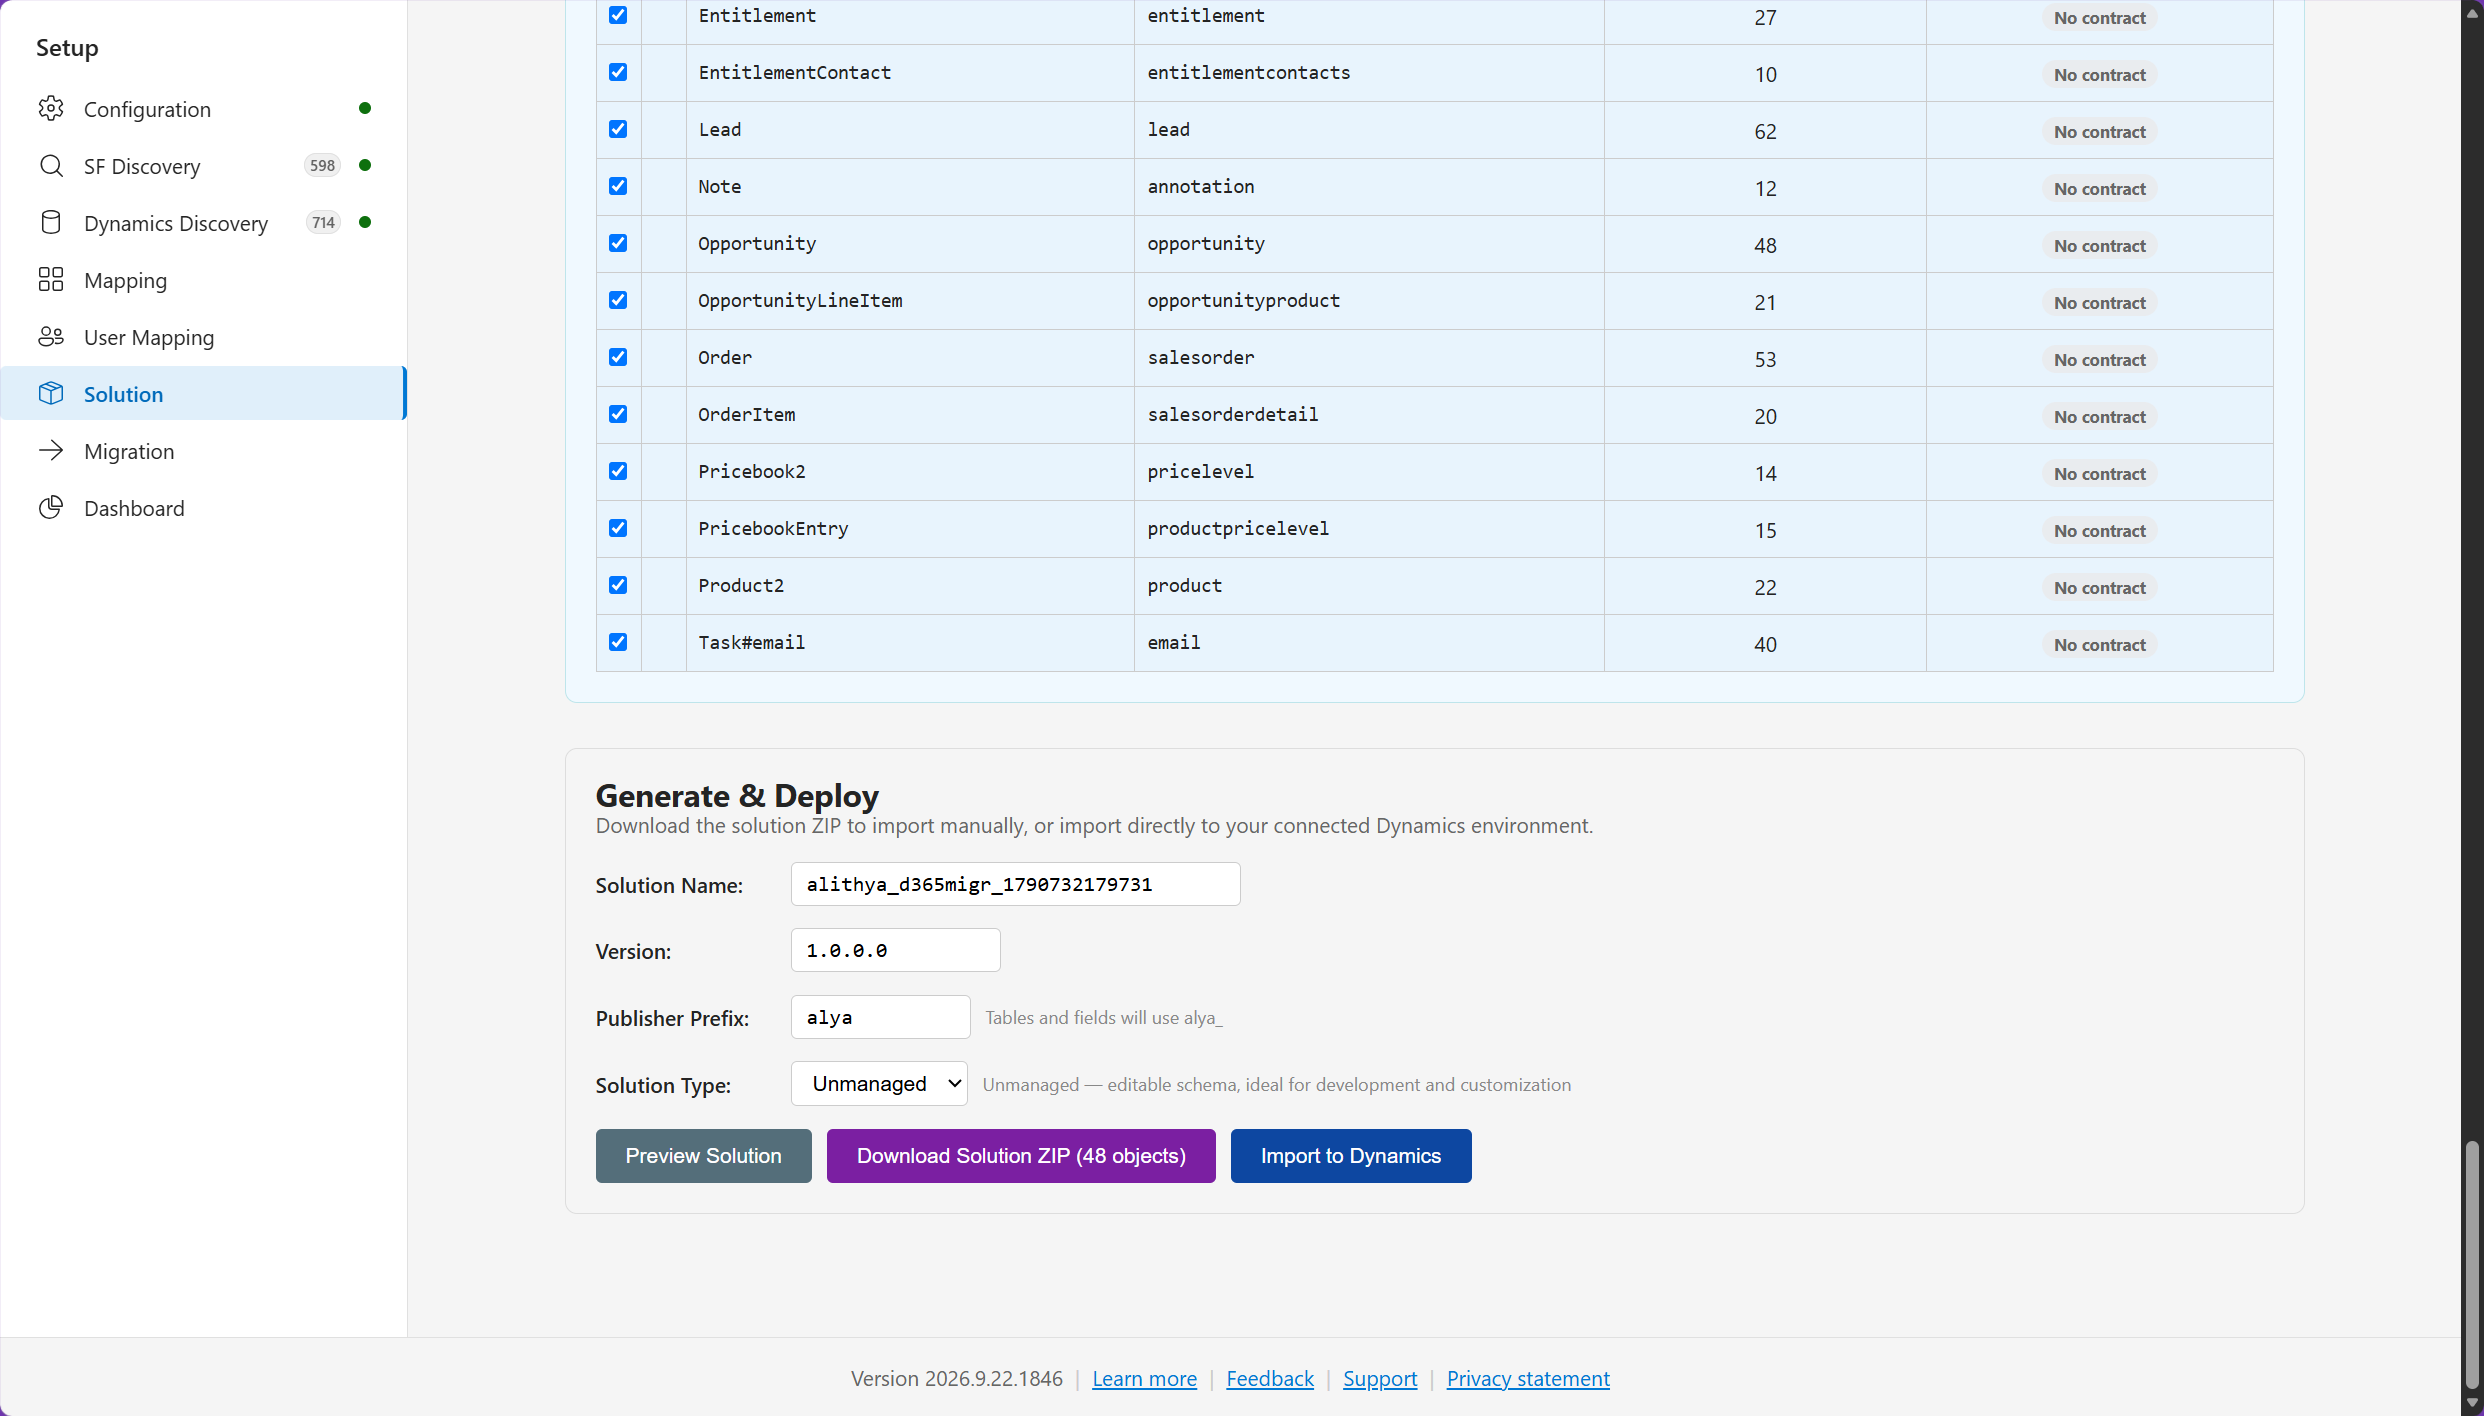This screenshot has width=2484, height=1416.
Task: Toggle the Opportunity row checkbox
Action: click(618, 243)
